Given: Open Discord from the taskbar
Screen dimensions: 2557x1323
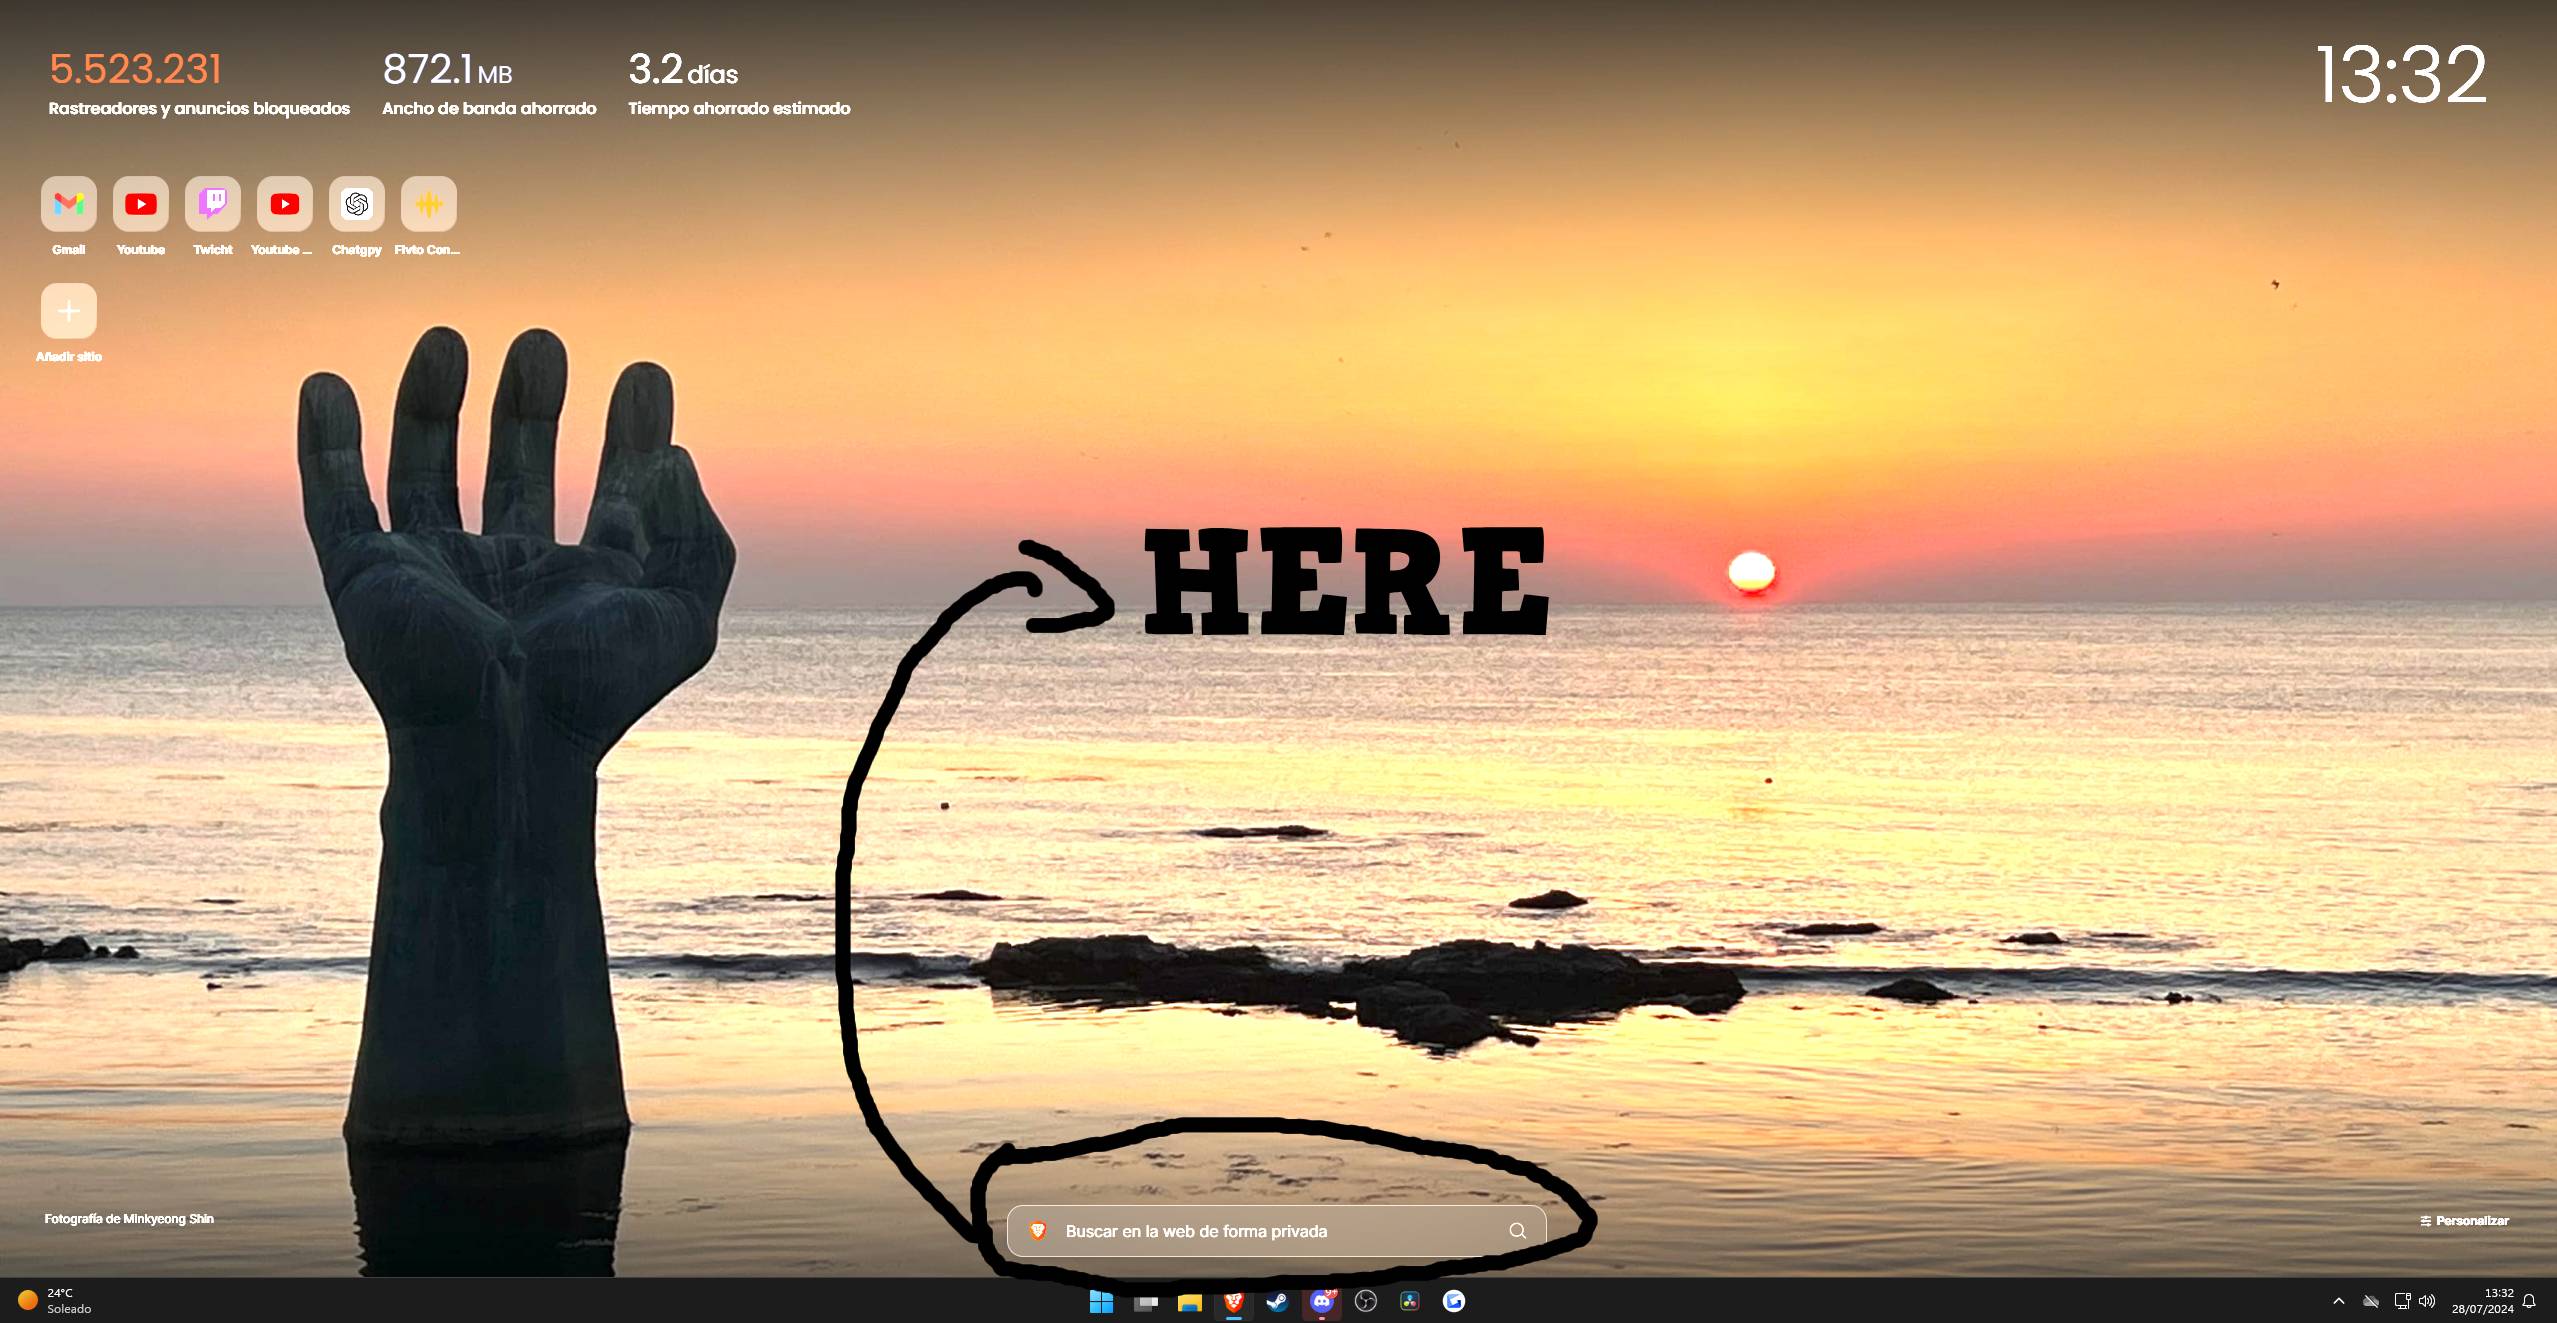Looking at the screenshot, I should pos(1322,1301).
